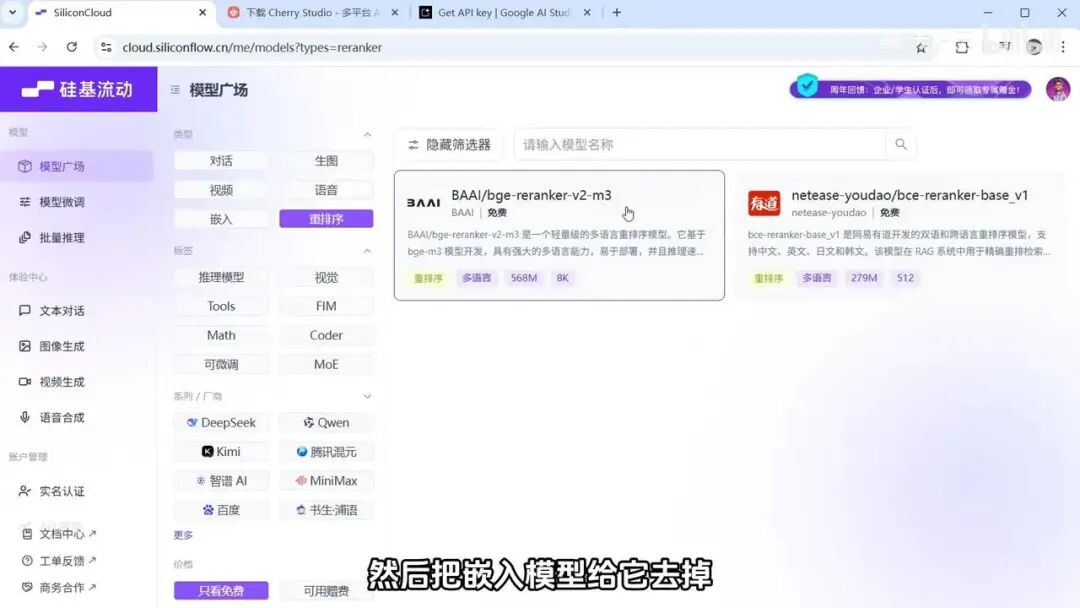1080x608 pixels.
Task: Close the SiliconCloud browser tab
Action: coord(202,12)
